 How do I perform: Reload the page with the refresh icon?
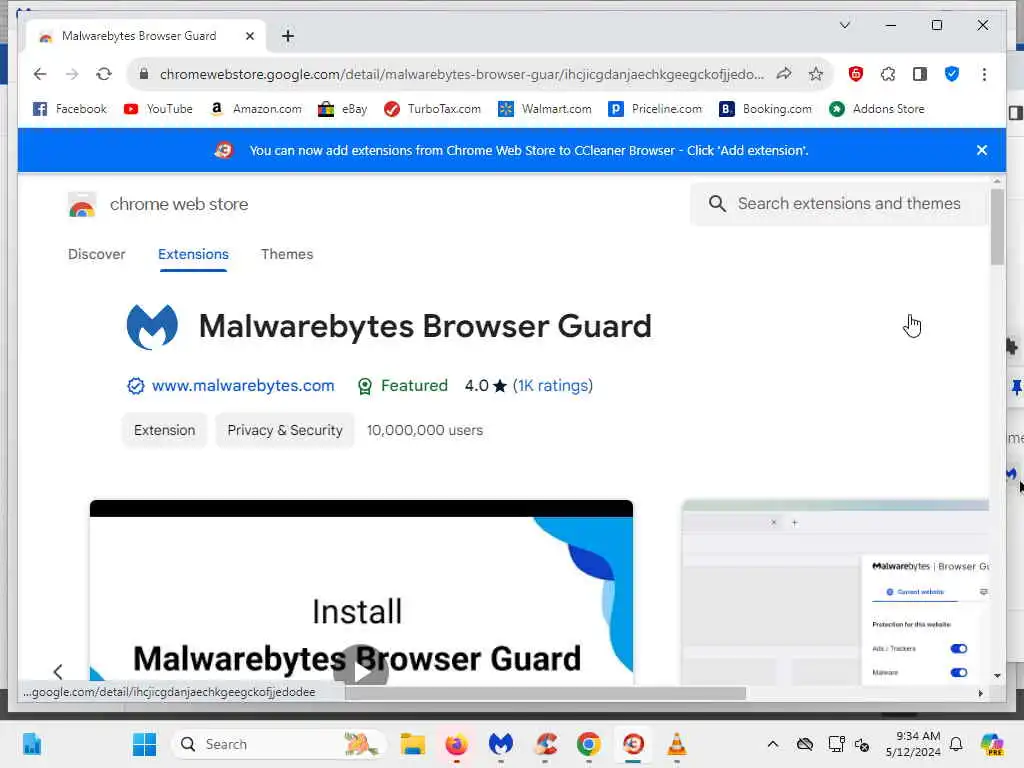coord(104,74)
